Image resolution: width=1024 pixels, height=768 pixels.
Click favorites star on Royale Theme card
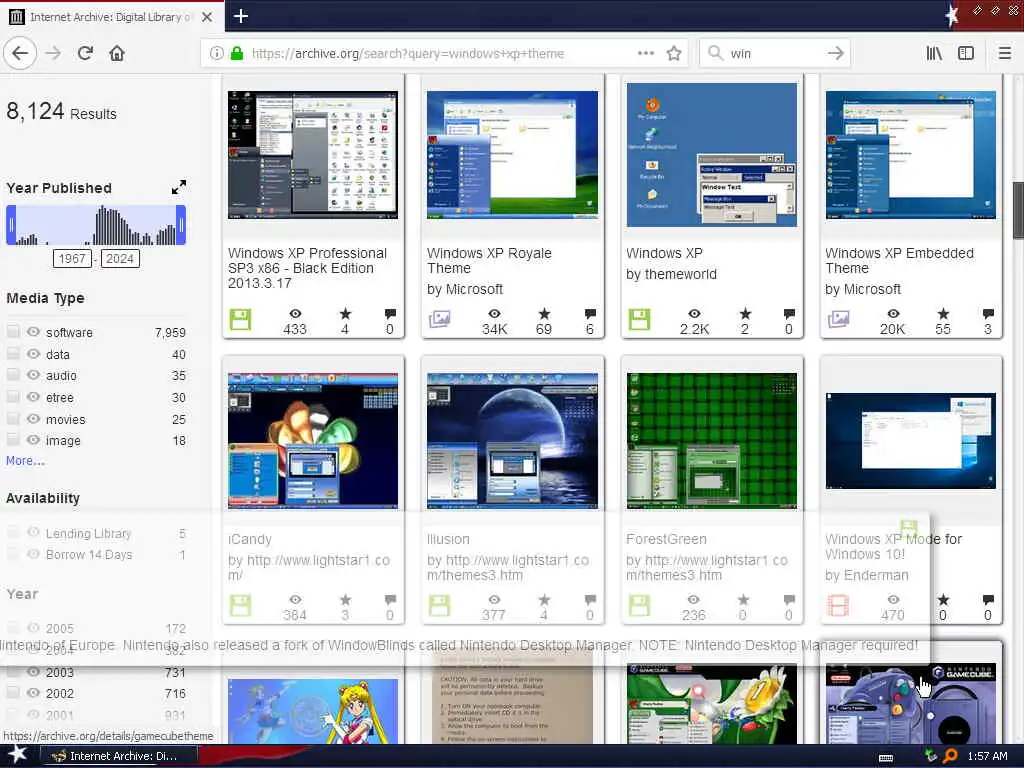coord(543,314)
